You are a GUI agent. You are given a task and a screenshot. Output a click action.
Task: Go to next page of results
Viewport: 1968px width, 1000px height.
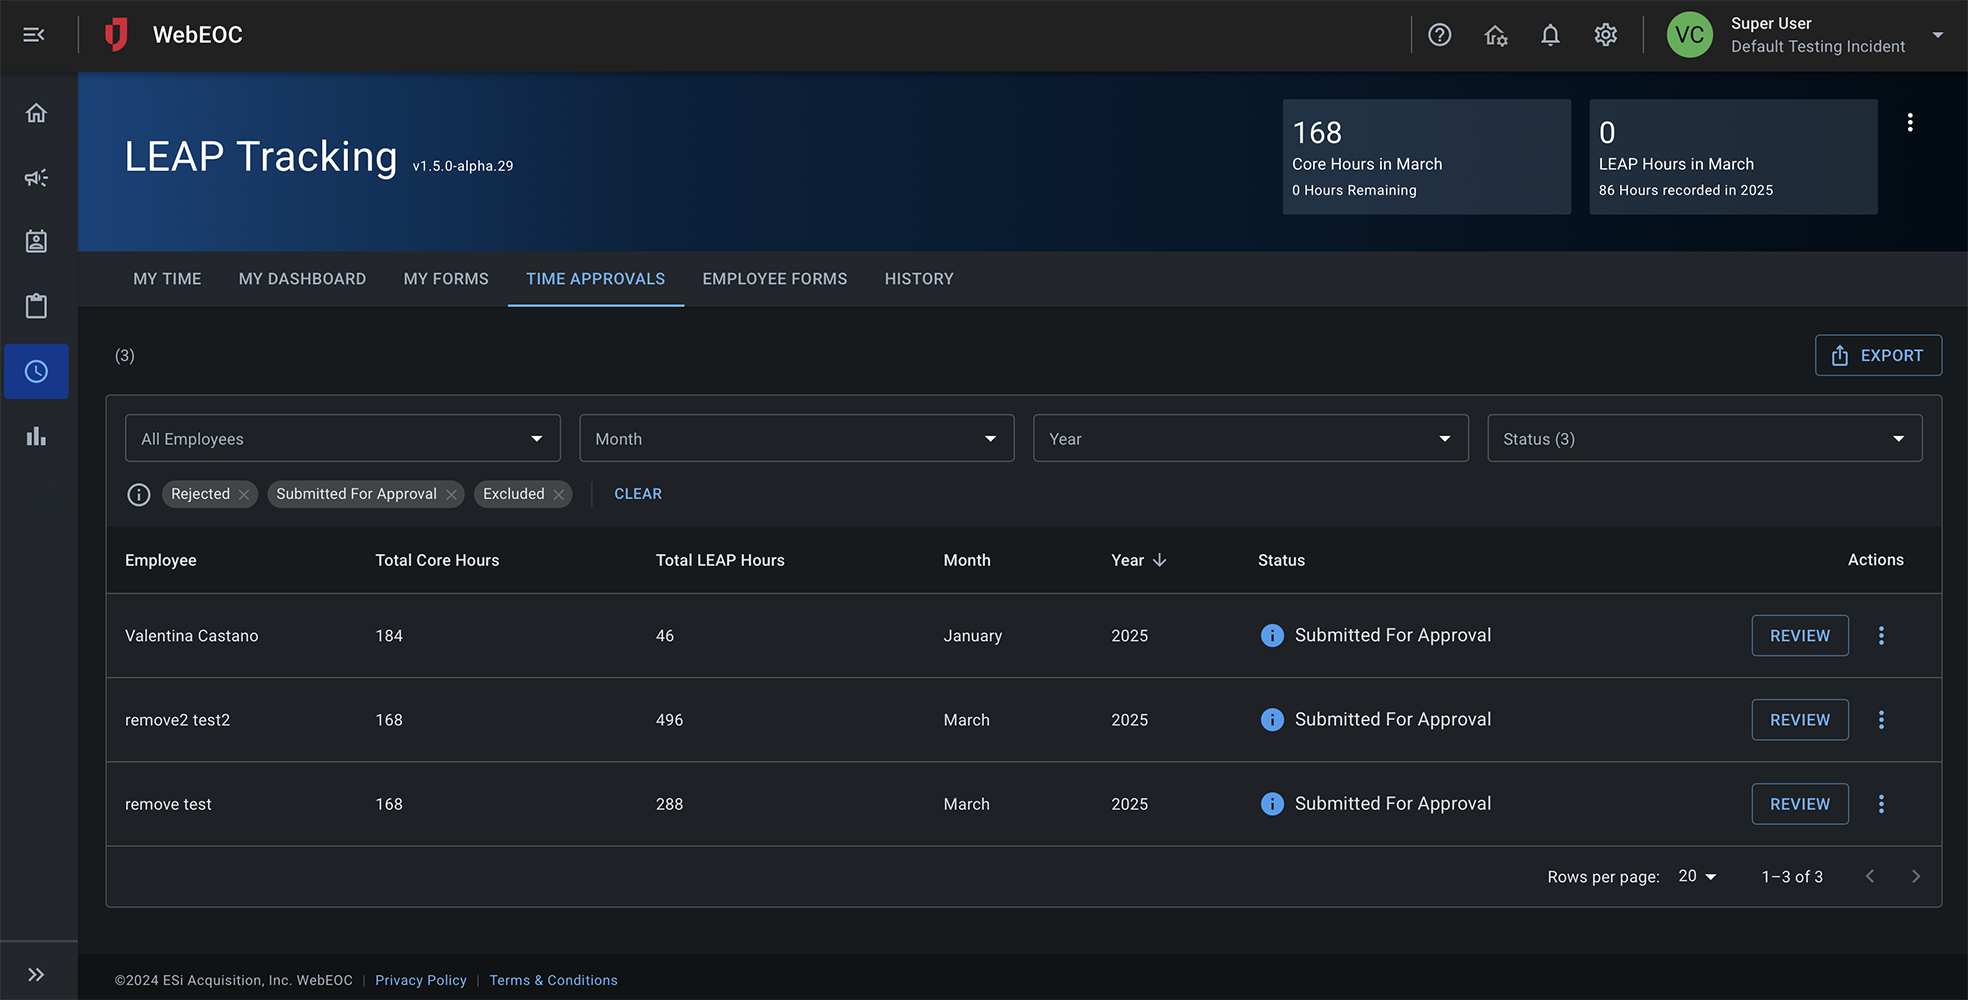pyautogui.click(x=1916, y=877)
